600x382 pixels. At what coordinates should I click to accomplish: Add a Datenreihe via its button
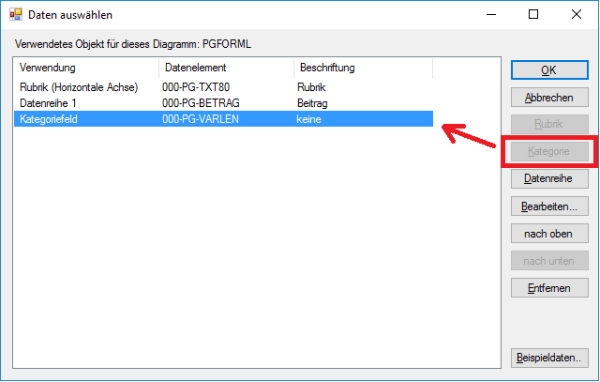(x=549, y=178)
